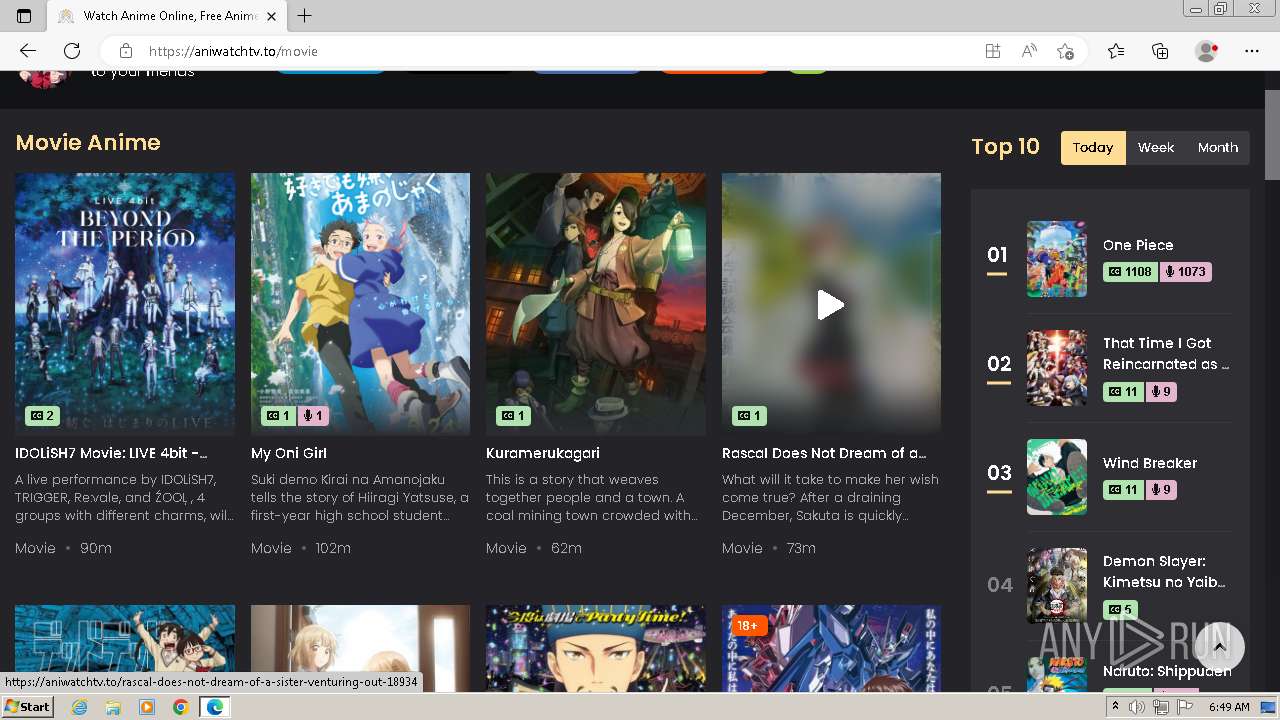Add this page to favorites
The width and height of the screenshot is (1280, 720).
[1065, 51]
